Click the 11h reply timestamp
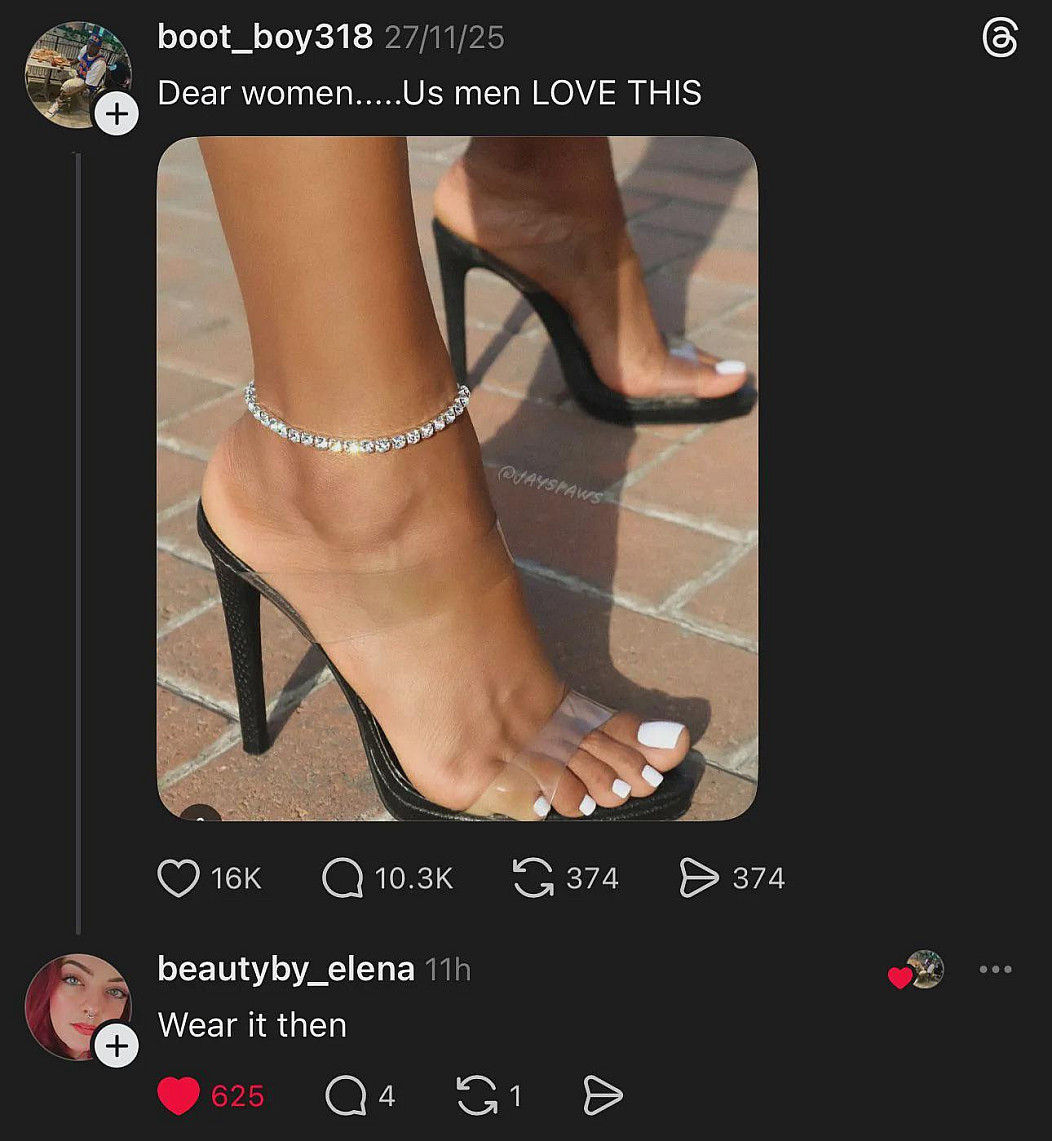Viewport: 1052px width, 1141px height. [x=447, y=969]
